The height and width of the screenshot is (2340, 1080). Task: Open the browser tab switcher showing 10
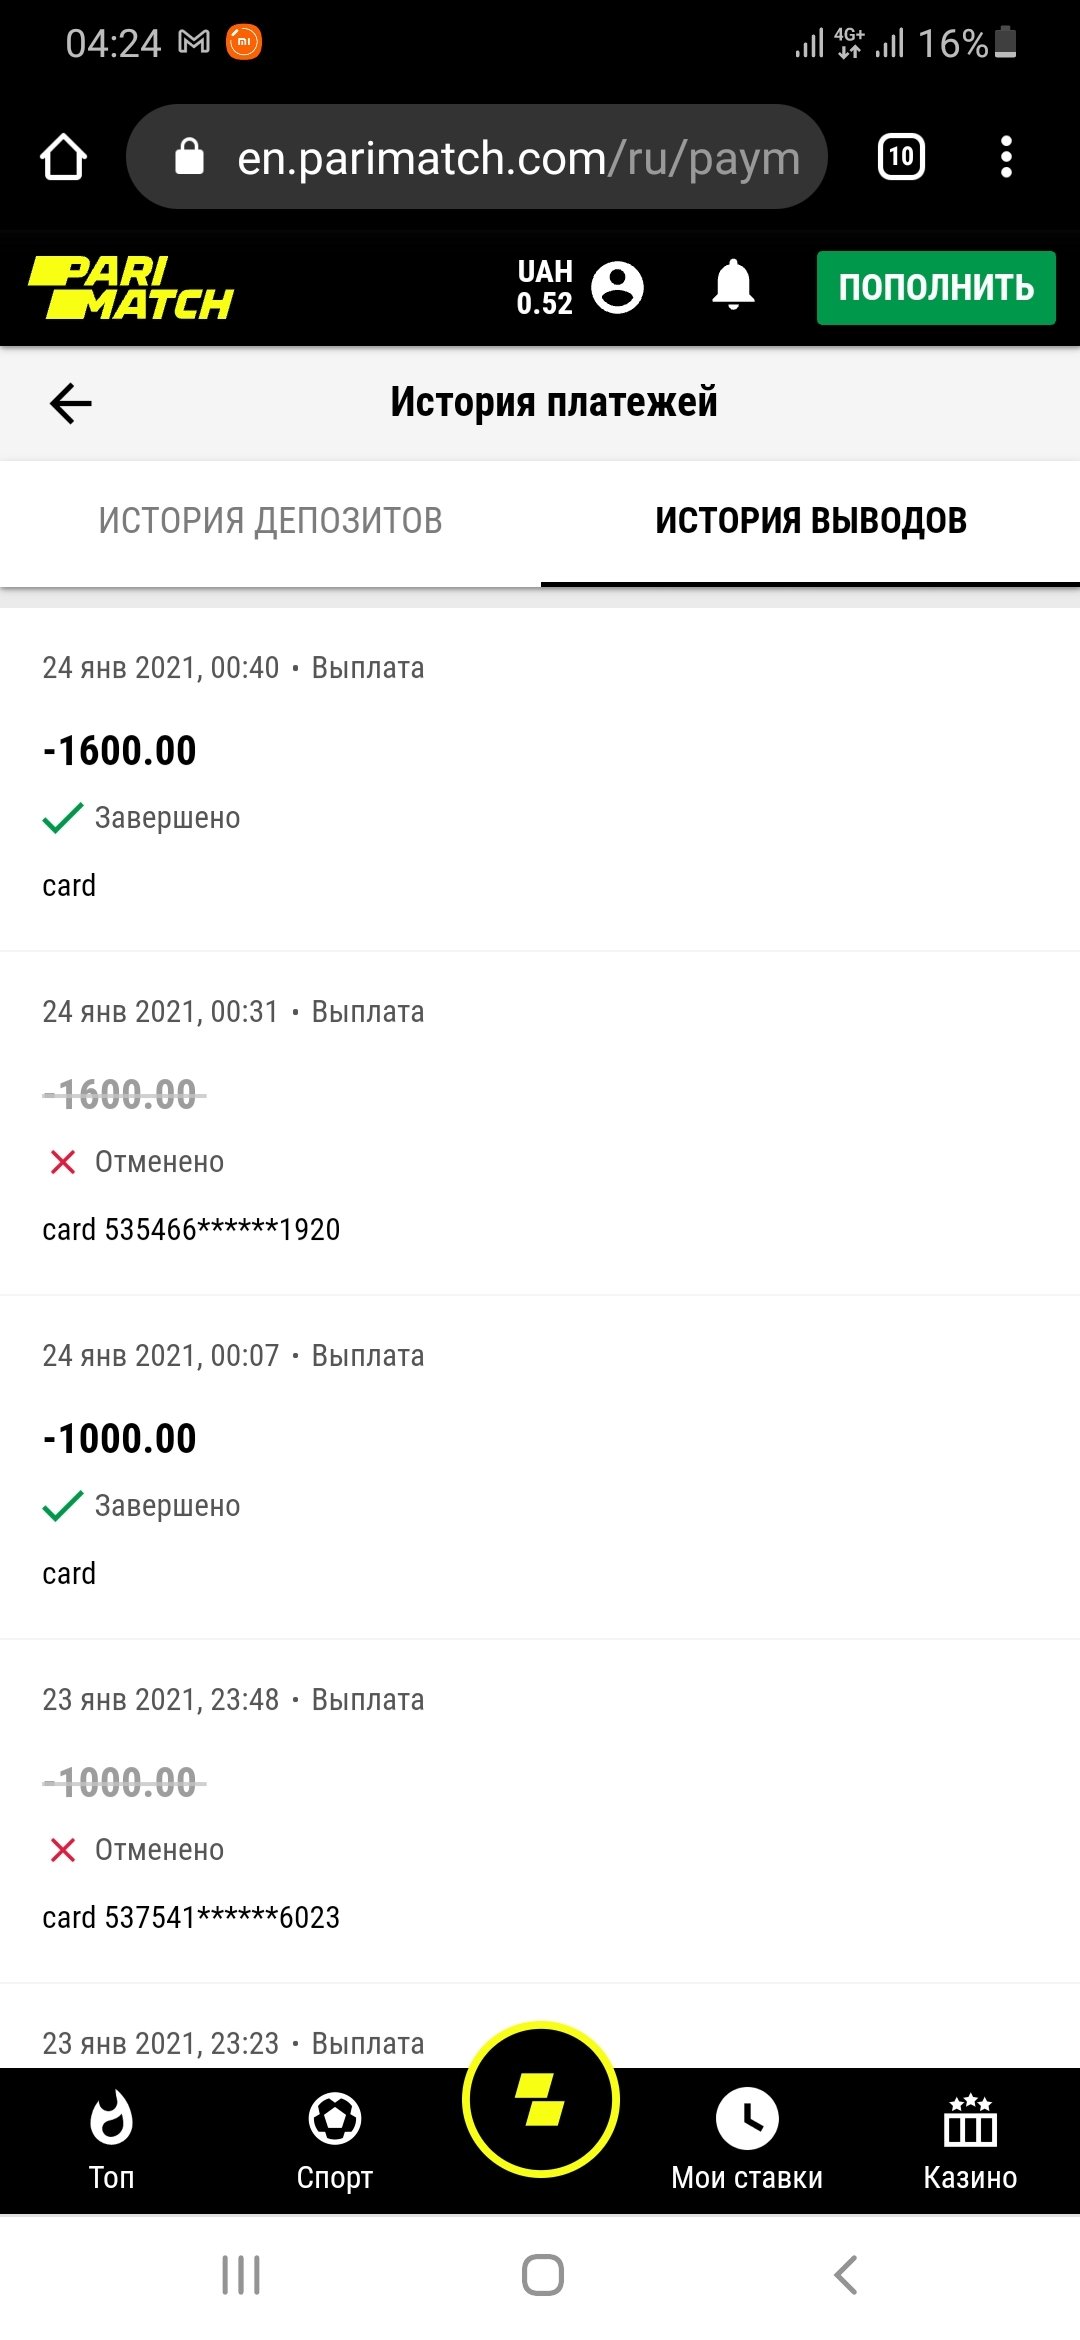900,157
